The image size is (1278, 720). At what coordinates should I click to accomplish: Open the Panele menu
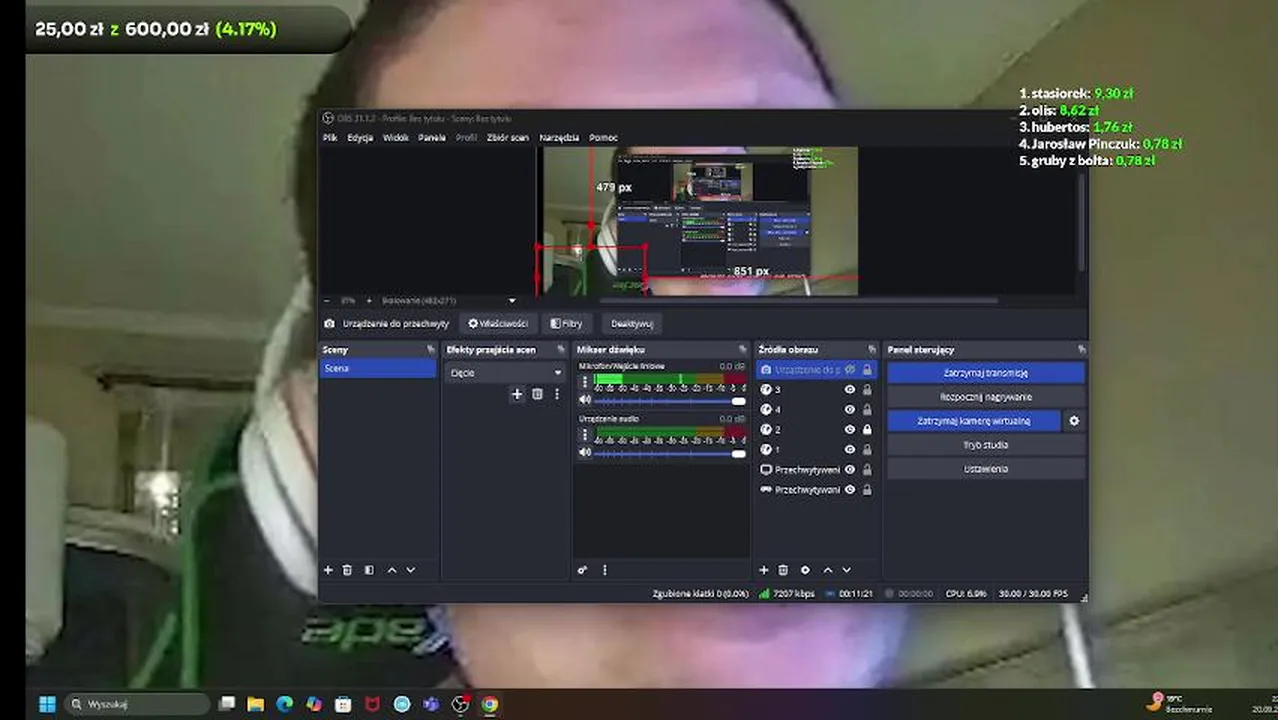tap(432, 138)
